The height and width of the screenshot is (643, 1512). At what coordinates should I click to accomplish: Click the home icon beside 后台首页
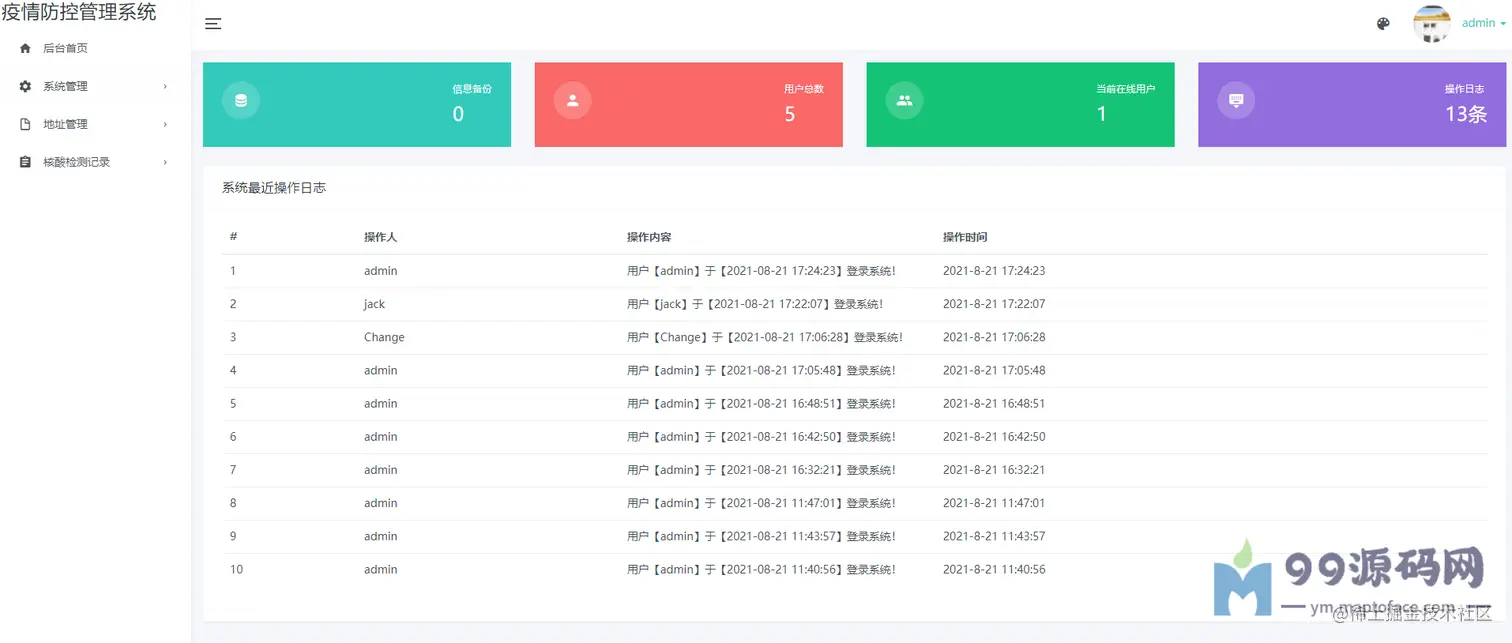[25, 48]
